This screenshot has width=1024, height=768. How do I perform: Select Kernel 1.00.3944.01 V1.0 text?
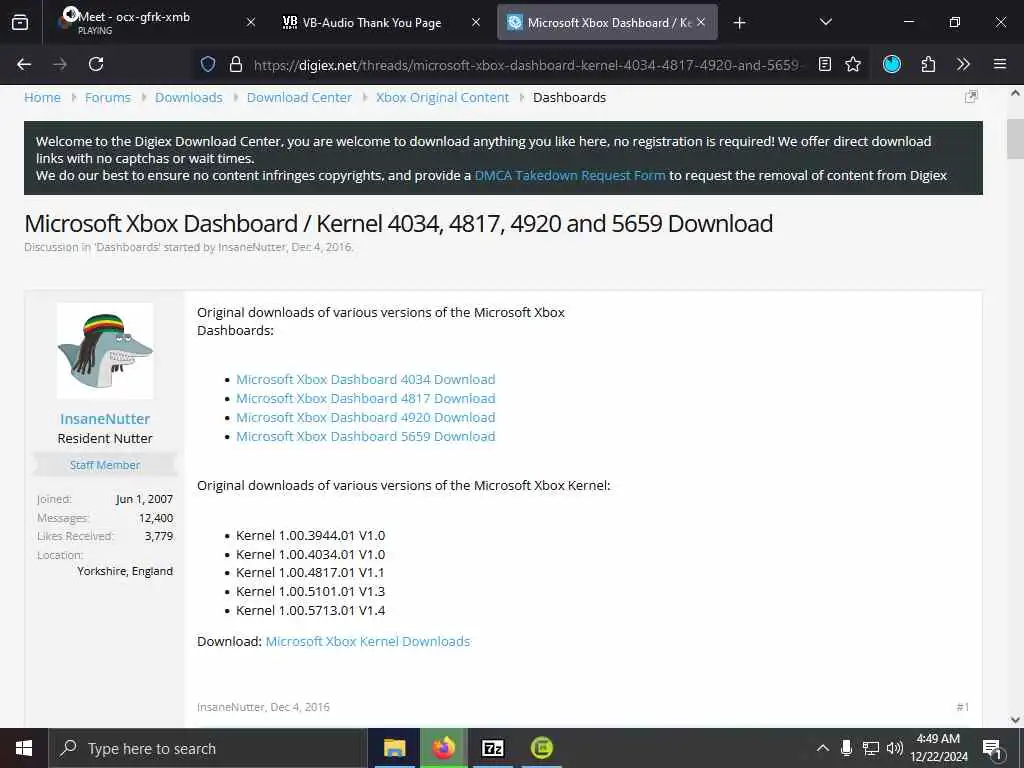coord(311,536)
